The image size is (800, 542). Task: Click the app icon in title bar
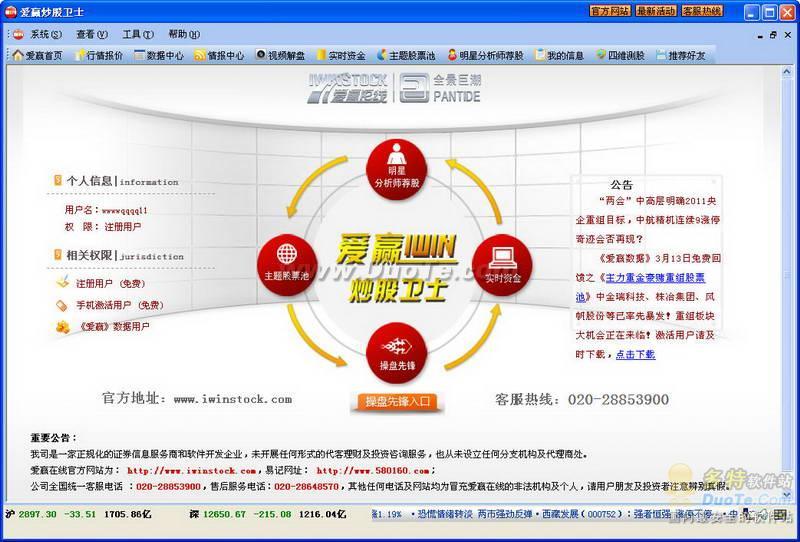[x=11, y=11]
